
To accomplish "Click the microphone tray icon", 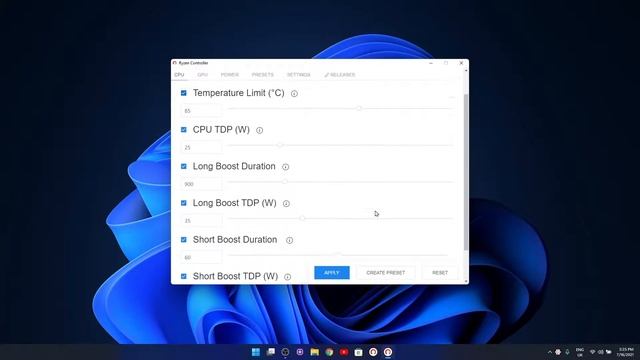I will [567, 352].
